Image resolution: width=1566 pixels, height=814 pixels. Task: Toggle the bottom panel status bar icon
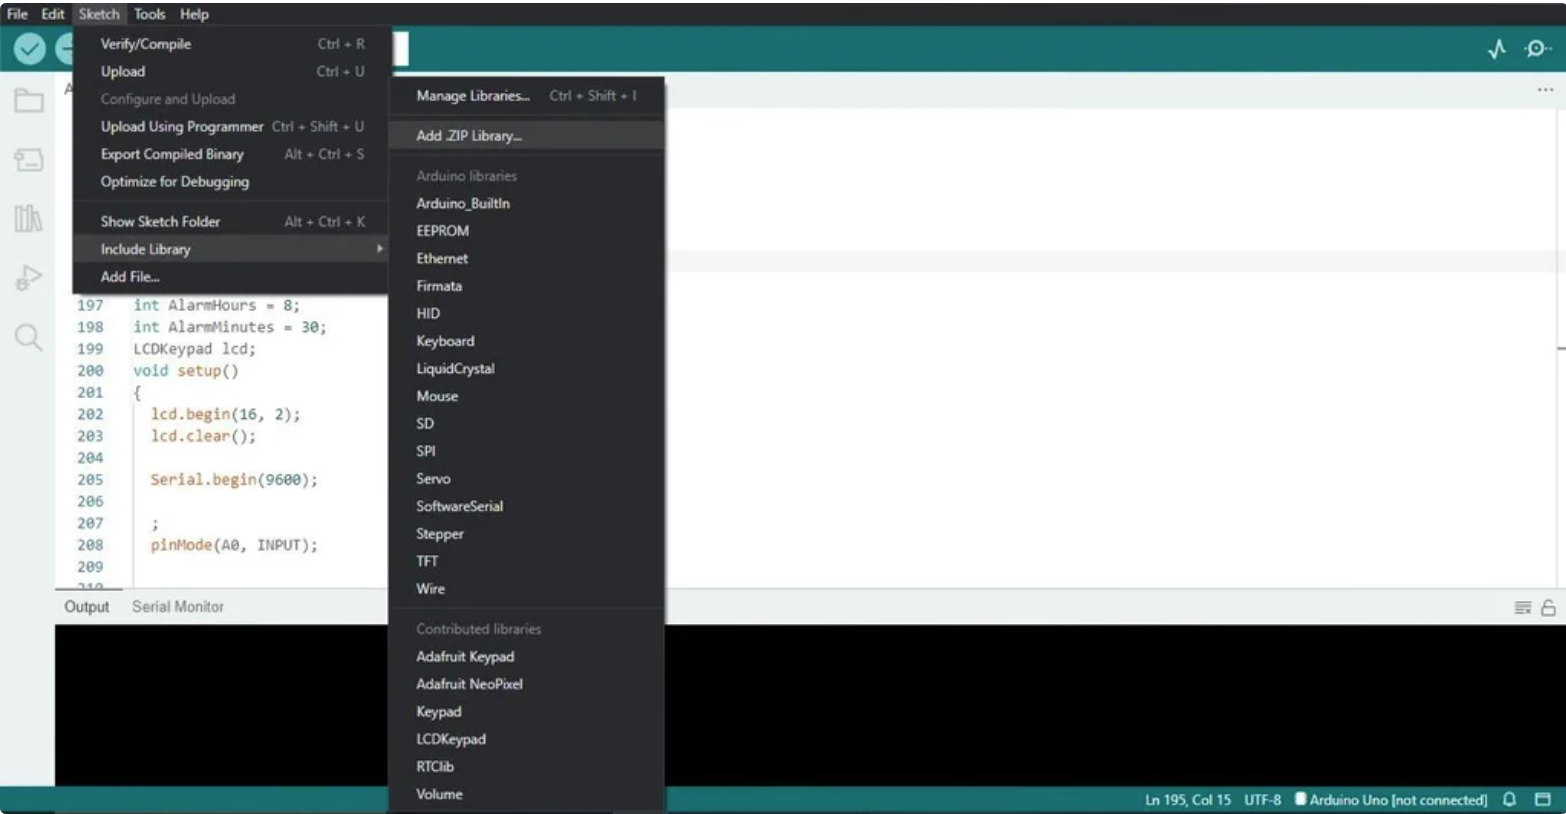(x=1543, y=799)
